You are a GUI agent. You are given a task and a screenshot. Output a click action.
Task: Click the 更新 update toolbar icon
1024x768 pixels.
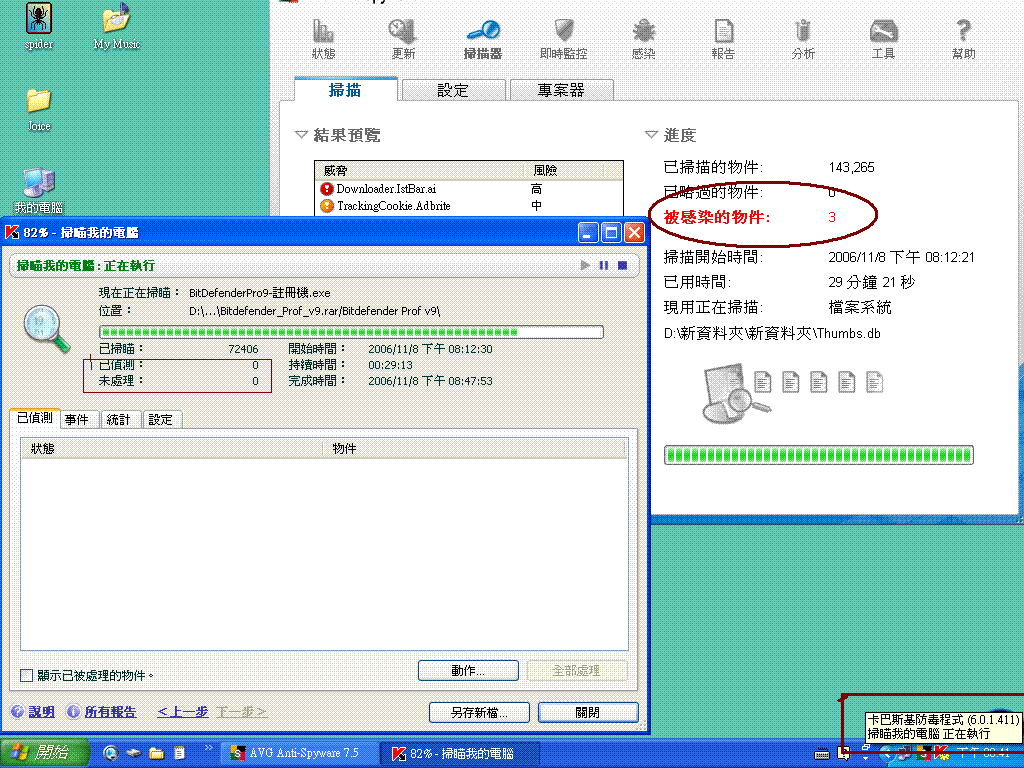403,39
